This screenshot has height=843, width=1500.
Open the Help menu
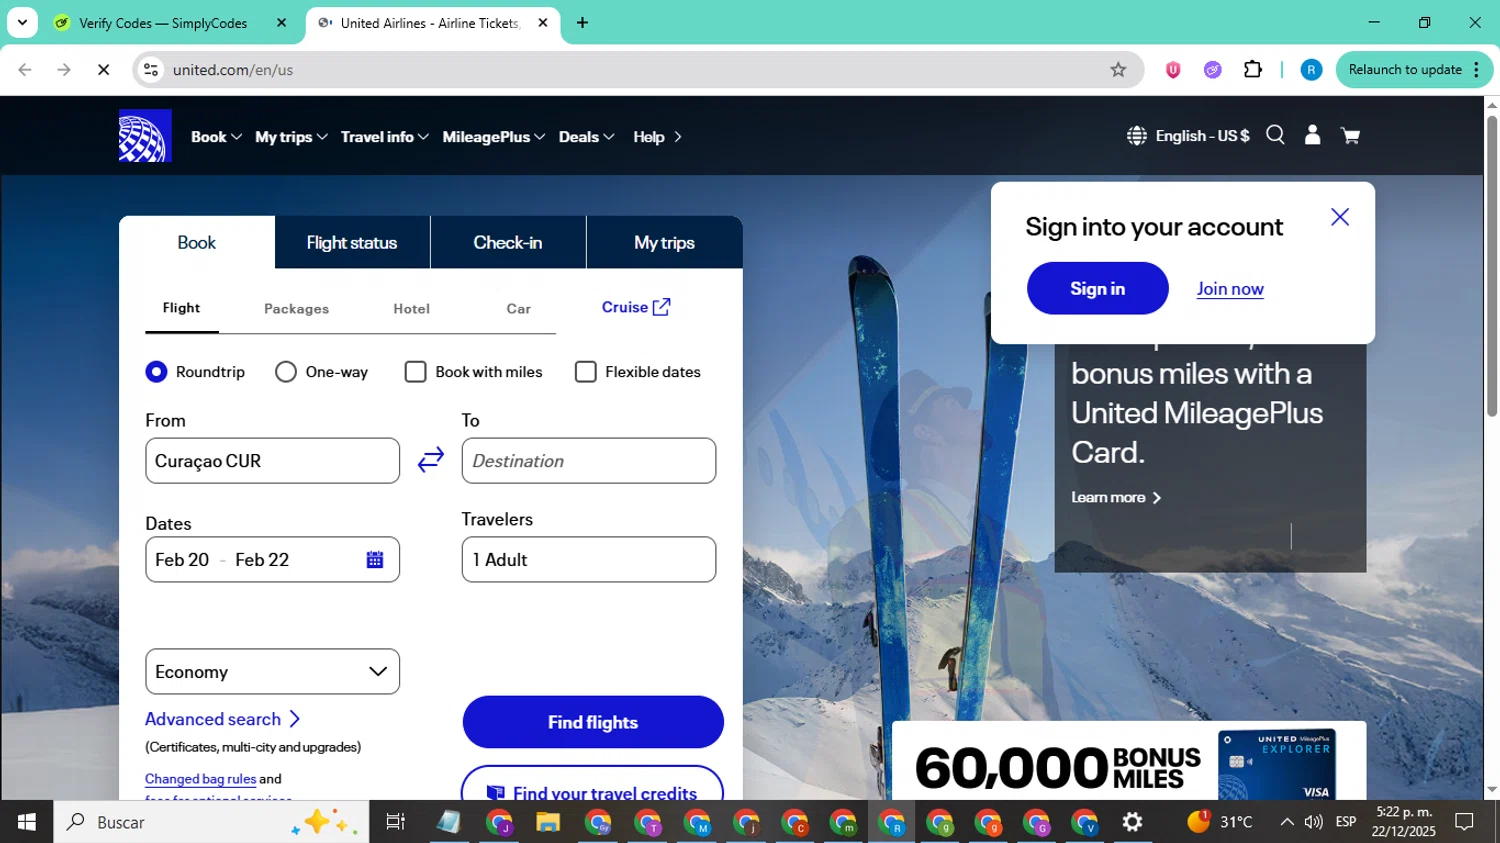657,137
